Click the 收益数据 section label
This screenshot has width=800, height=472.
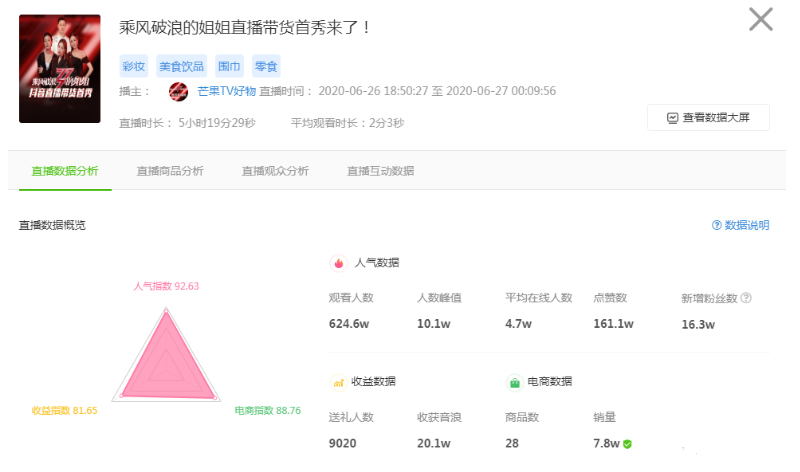373,382
